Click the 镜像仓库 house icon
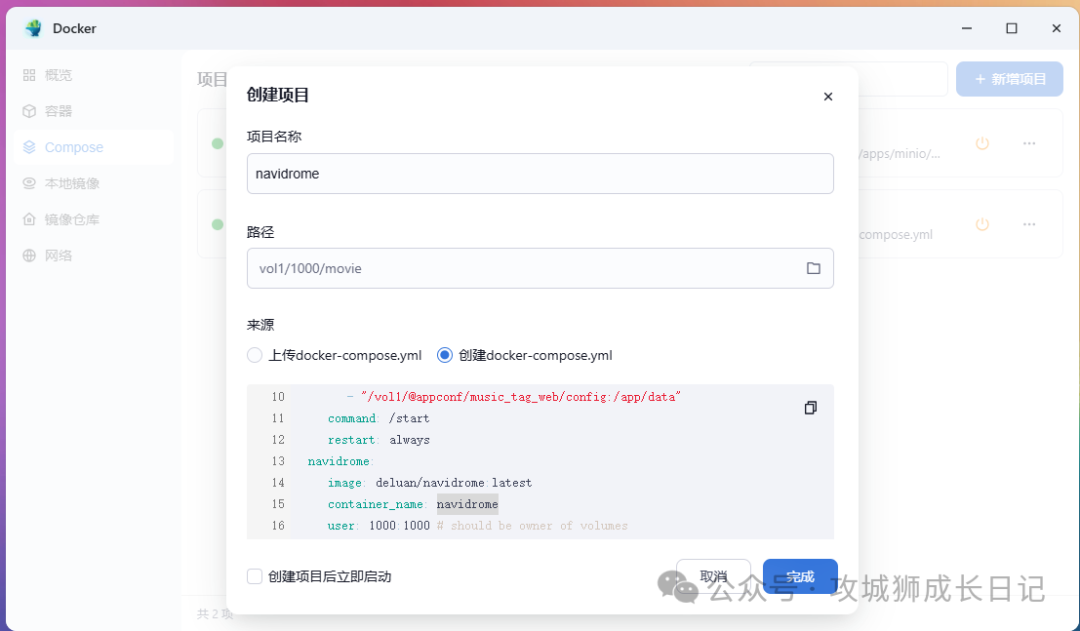 (x=29, y=219)
